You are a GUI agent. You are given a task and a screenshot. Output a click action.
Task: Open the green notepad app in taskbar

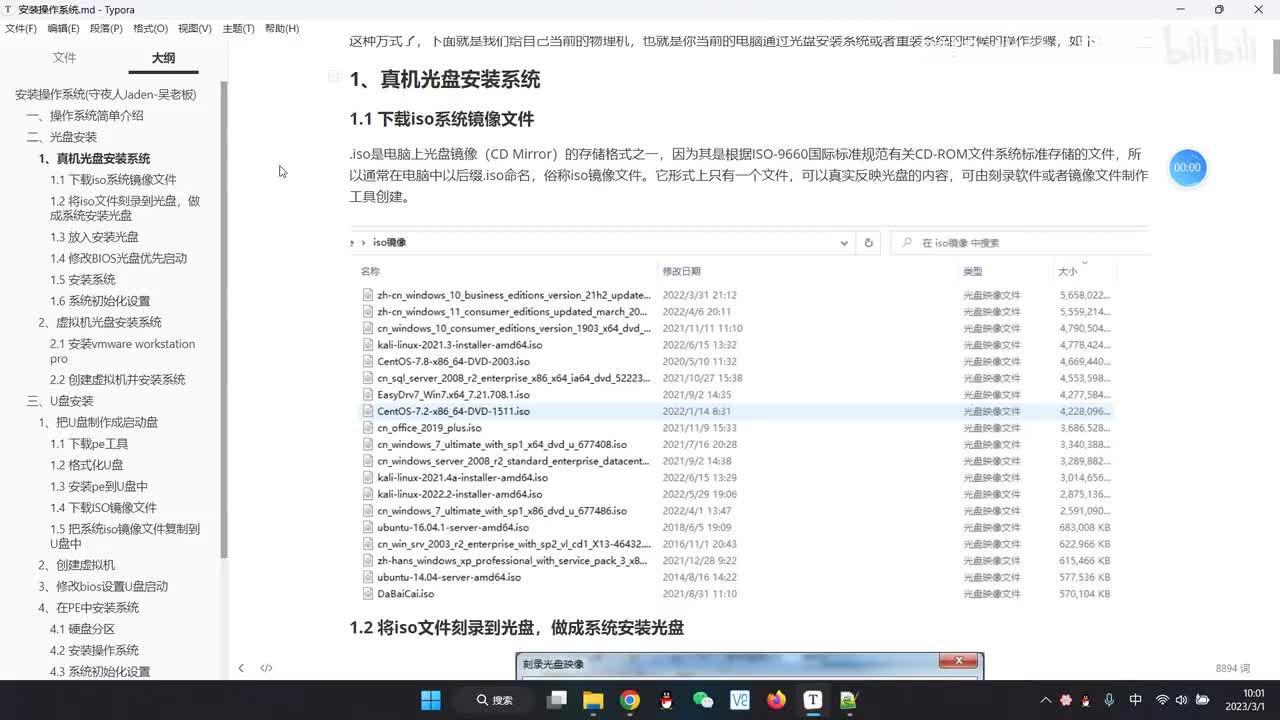(x=849, y=700)
